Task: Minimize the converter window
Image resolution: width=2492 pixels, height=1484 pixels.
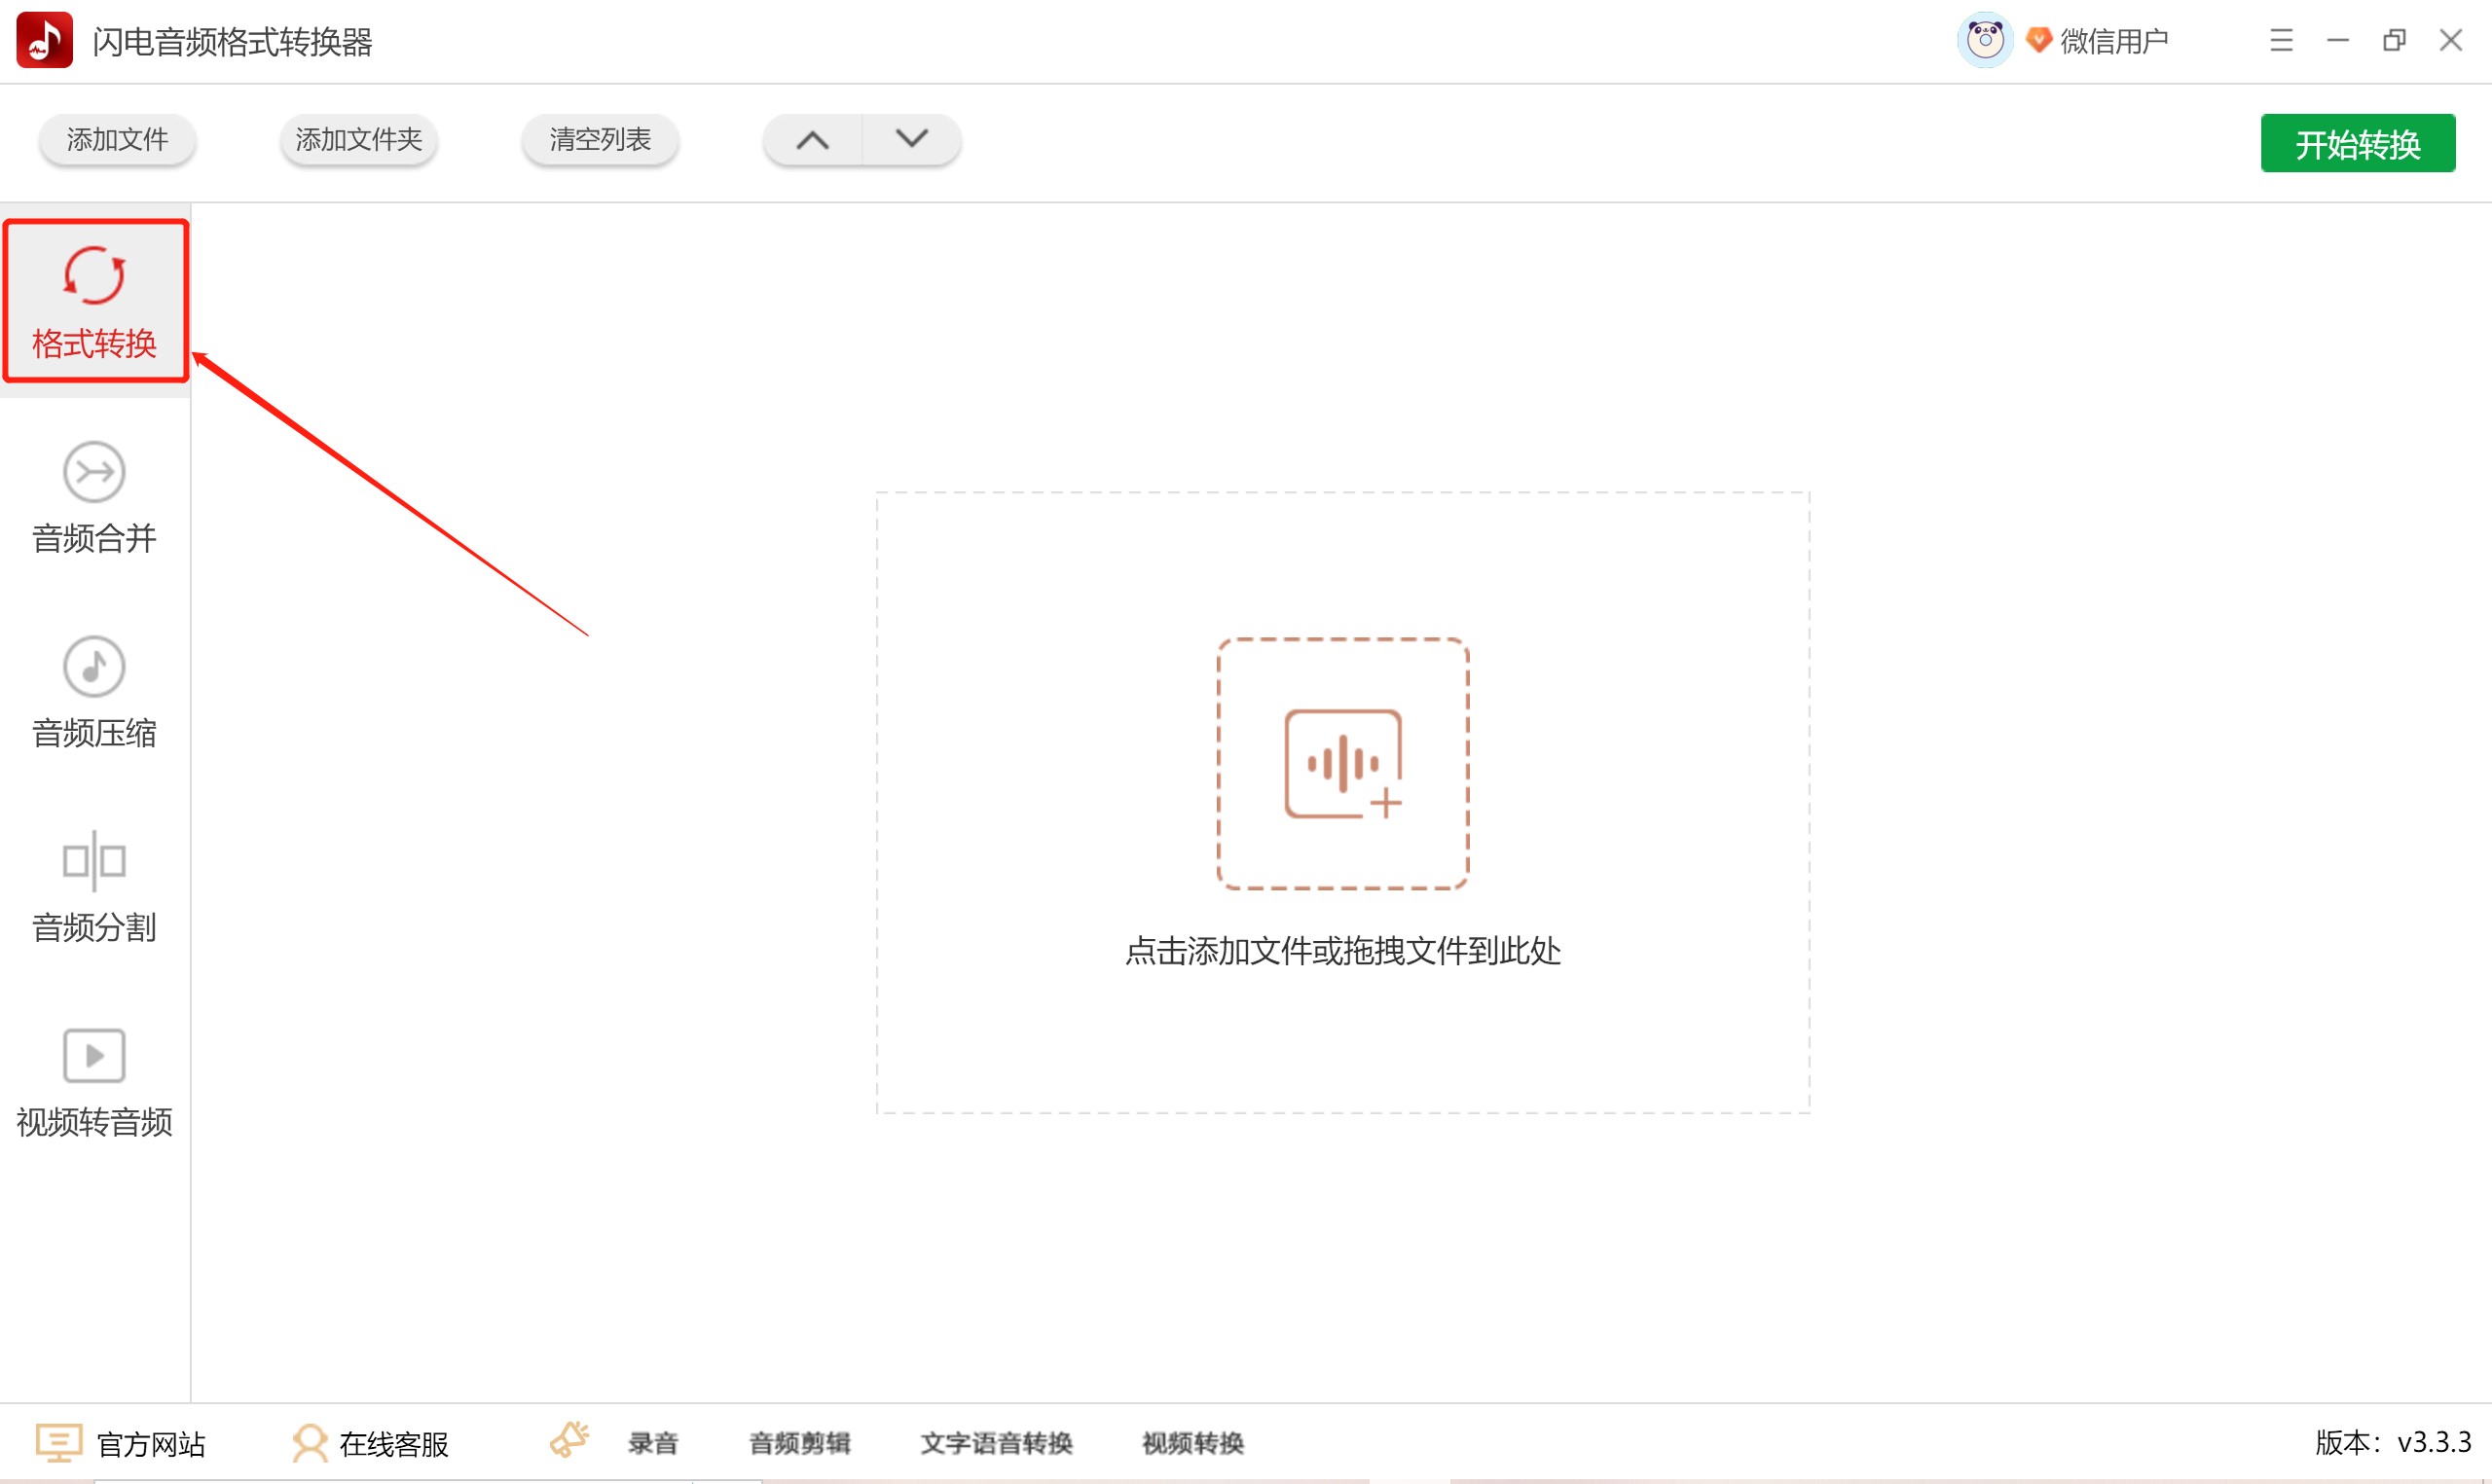Action: 2338,40
